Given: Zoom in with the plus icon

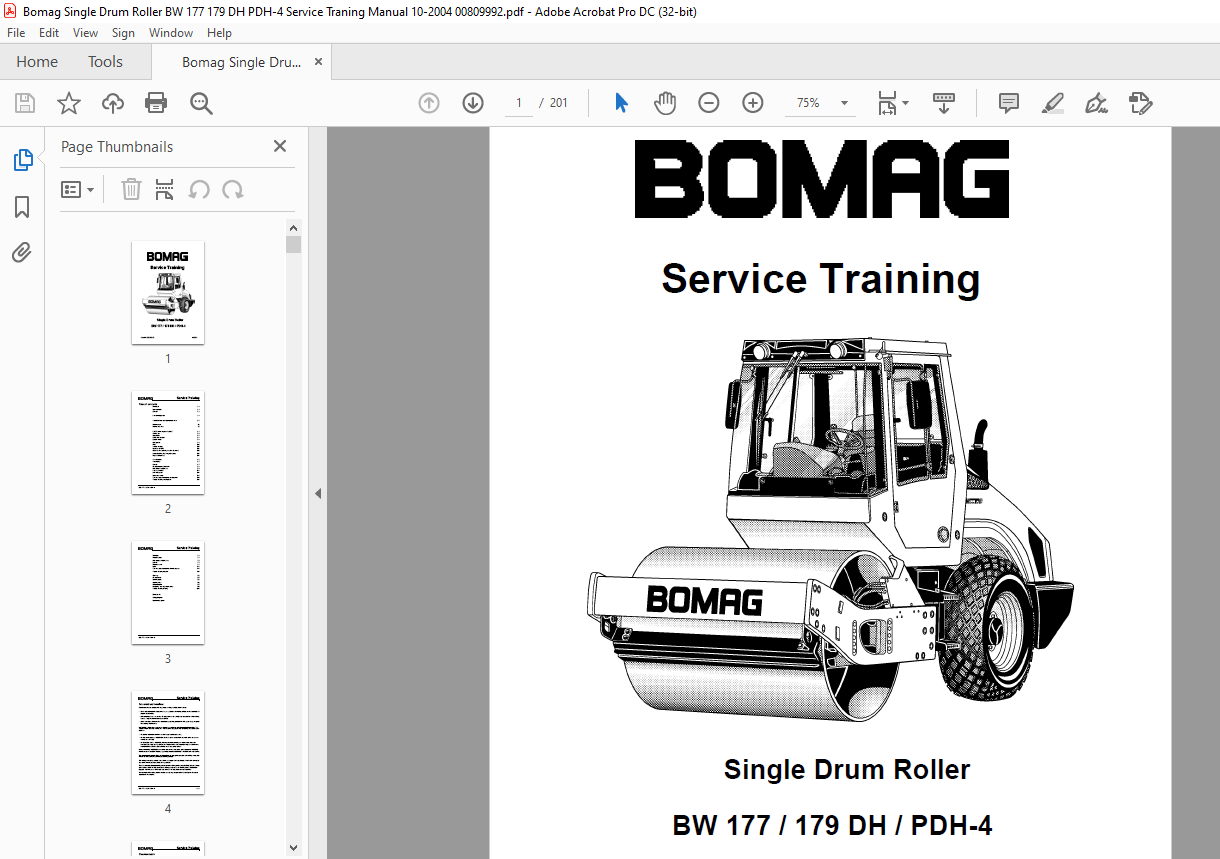Looking at the screenshot, I should pyautogui.click(x=753, y=103).
